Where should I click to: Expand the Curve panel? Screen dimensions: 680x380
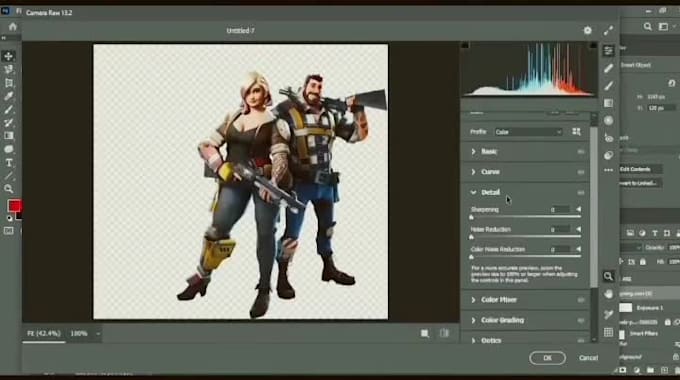[x=474, y=172]
